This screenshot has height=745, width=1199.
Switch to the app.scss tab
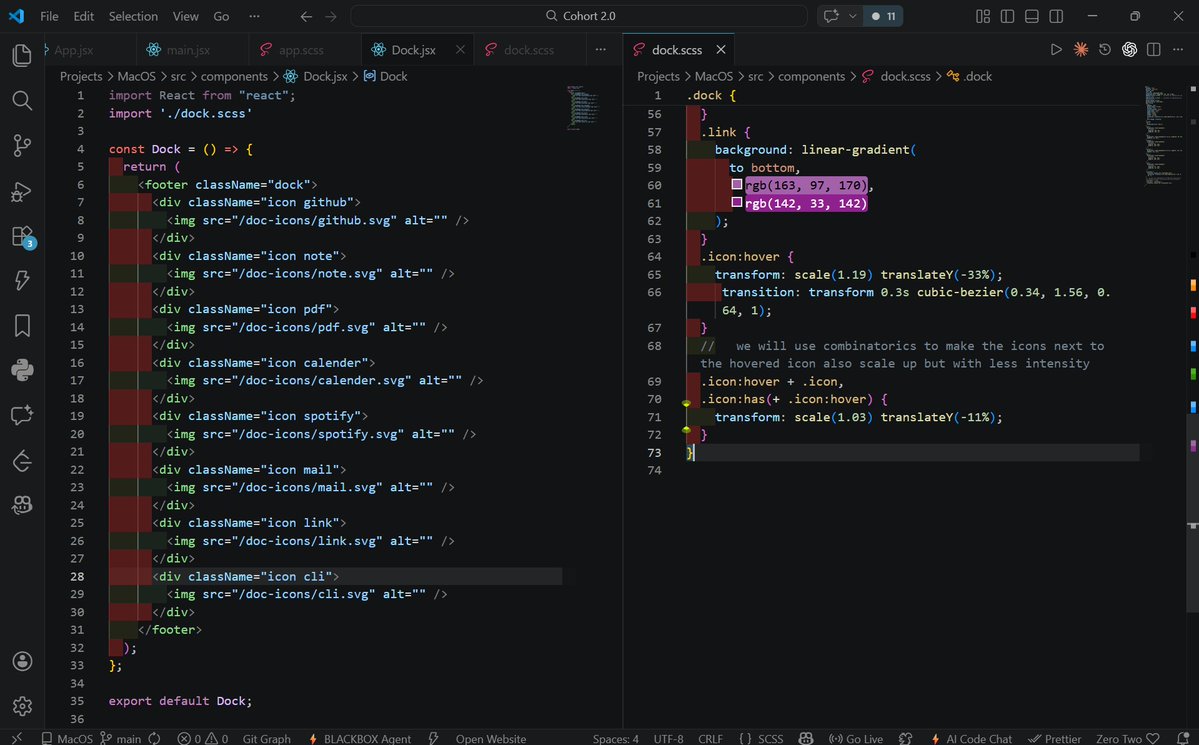[301, 50]
